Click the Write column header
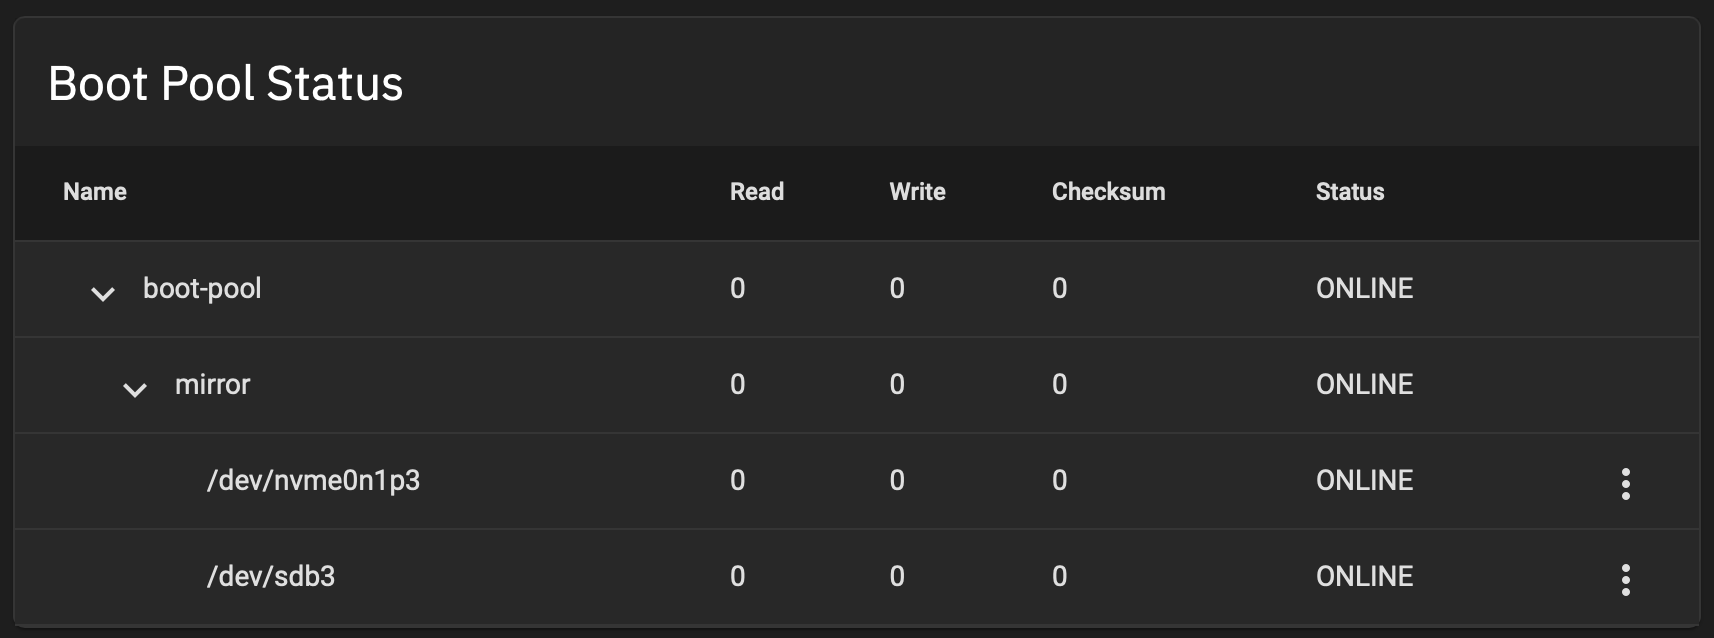This screenshot has width=1714, height=638. [917, 192]
